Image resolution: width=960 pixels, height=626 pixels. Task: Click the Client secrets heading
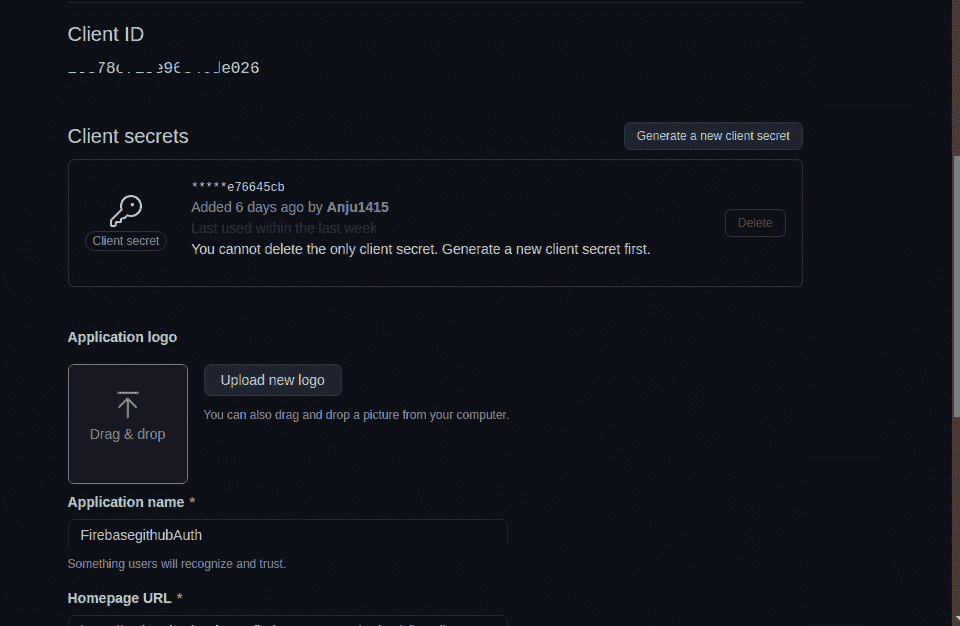point(128,136)
